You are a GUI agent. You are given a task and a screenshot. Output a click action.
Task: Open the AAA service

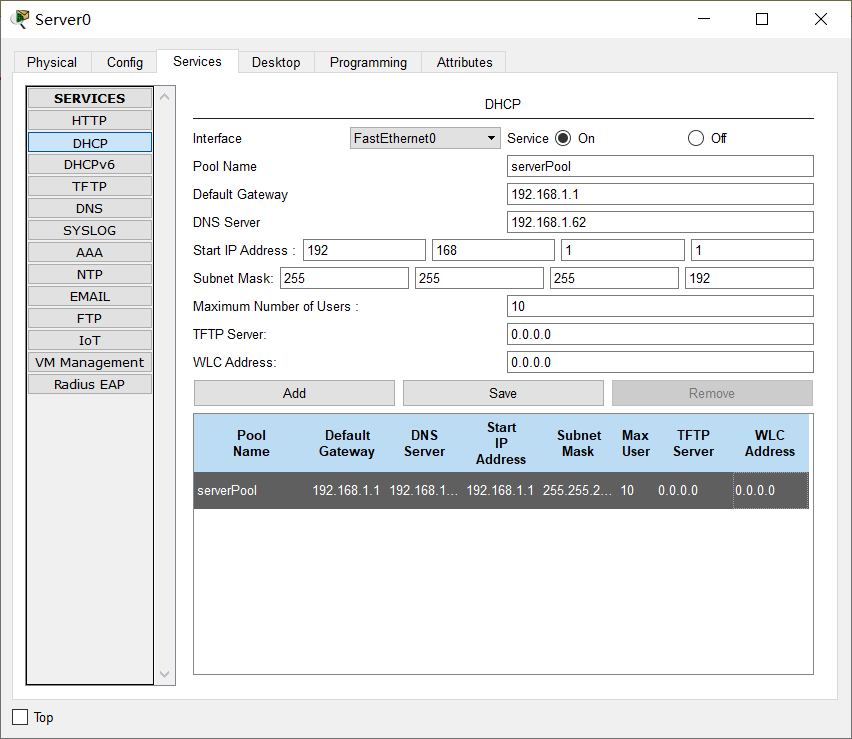pos(90,253)
